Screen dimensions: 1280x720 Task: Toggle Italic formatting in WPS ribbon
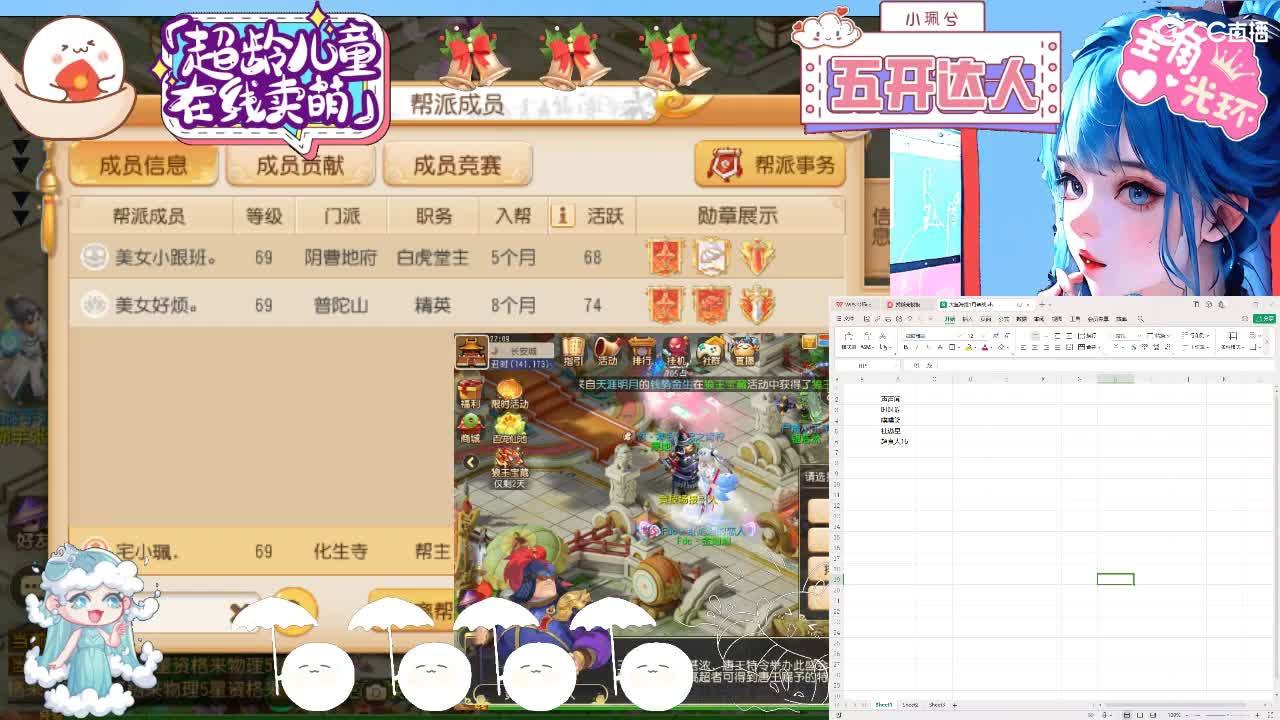[918, 347]
